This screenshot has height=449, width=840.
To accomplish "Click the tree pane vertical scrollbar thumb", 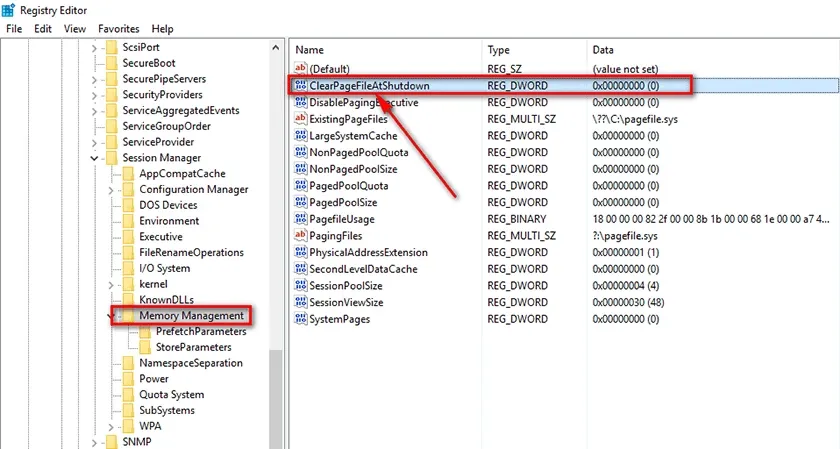I will point(276,399).
